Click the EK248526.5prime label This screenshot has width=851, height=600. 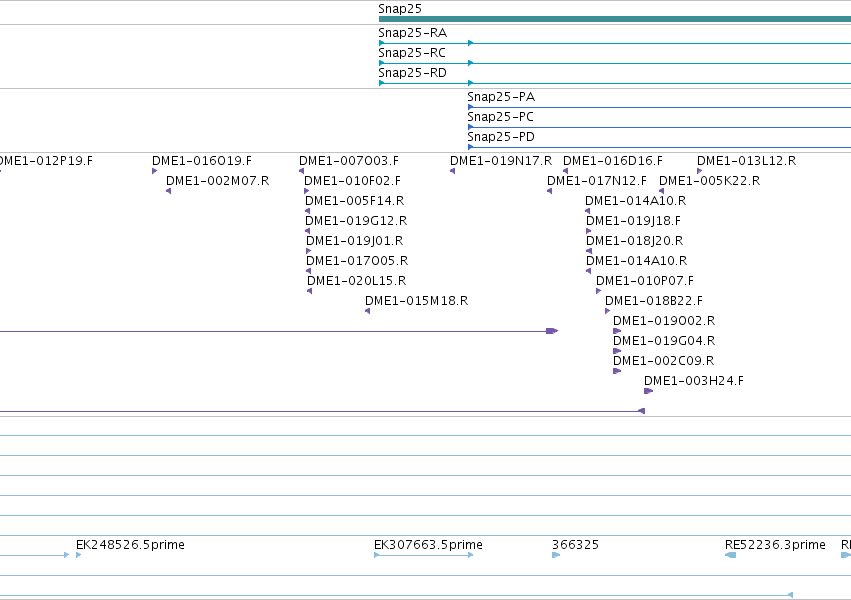[130, 545]
